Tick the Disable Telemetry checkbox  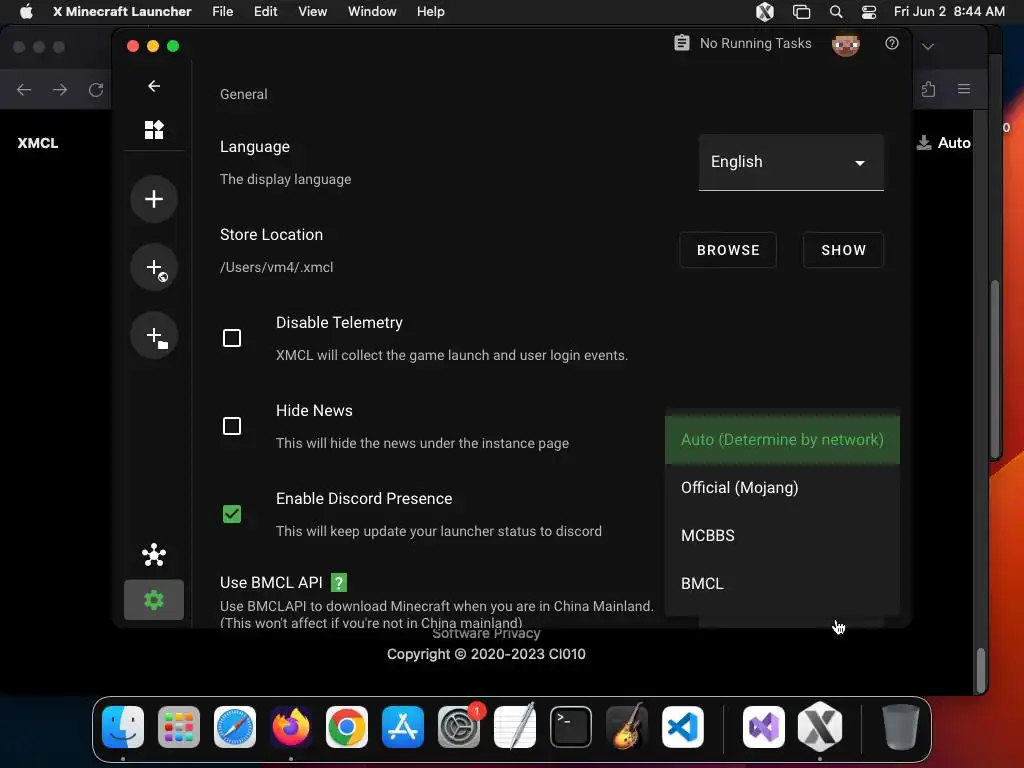[232, 338]
